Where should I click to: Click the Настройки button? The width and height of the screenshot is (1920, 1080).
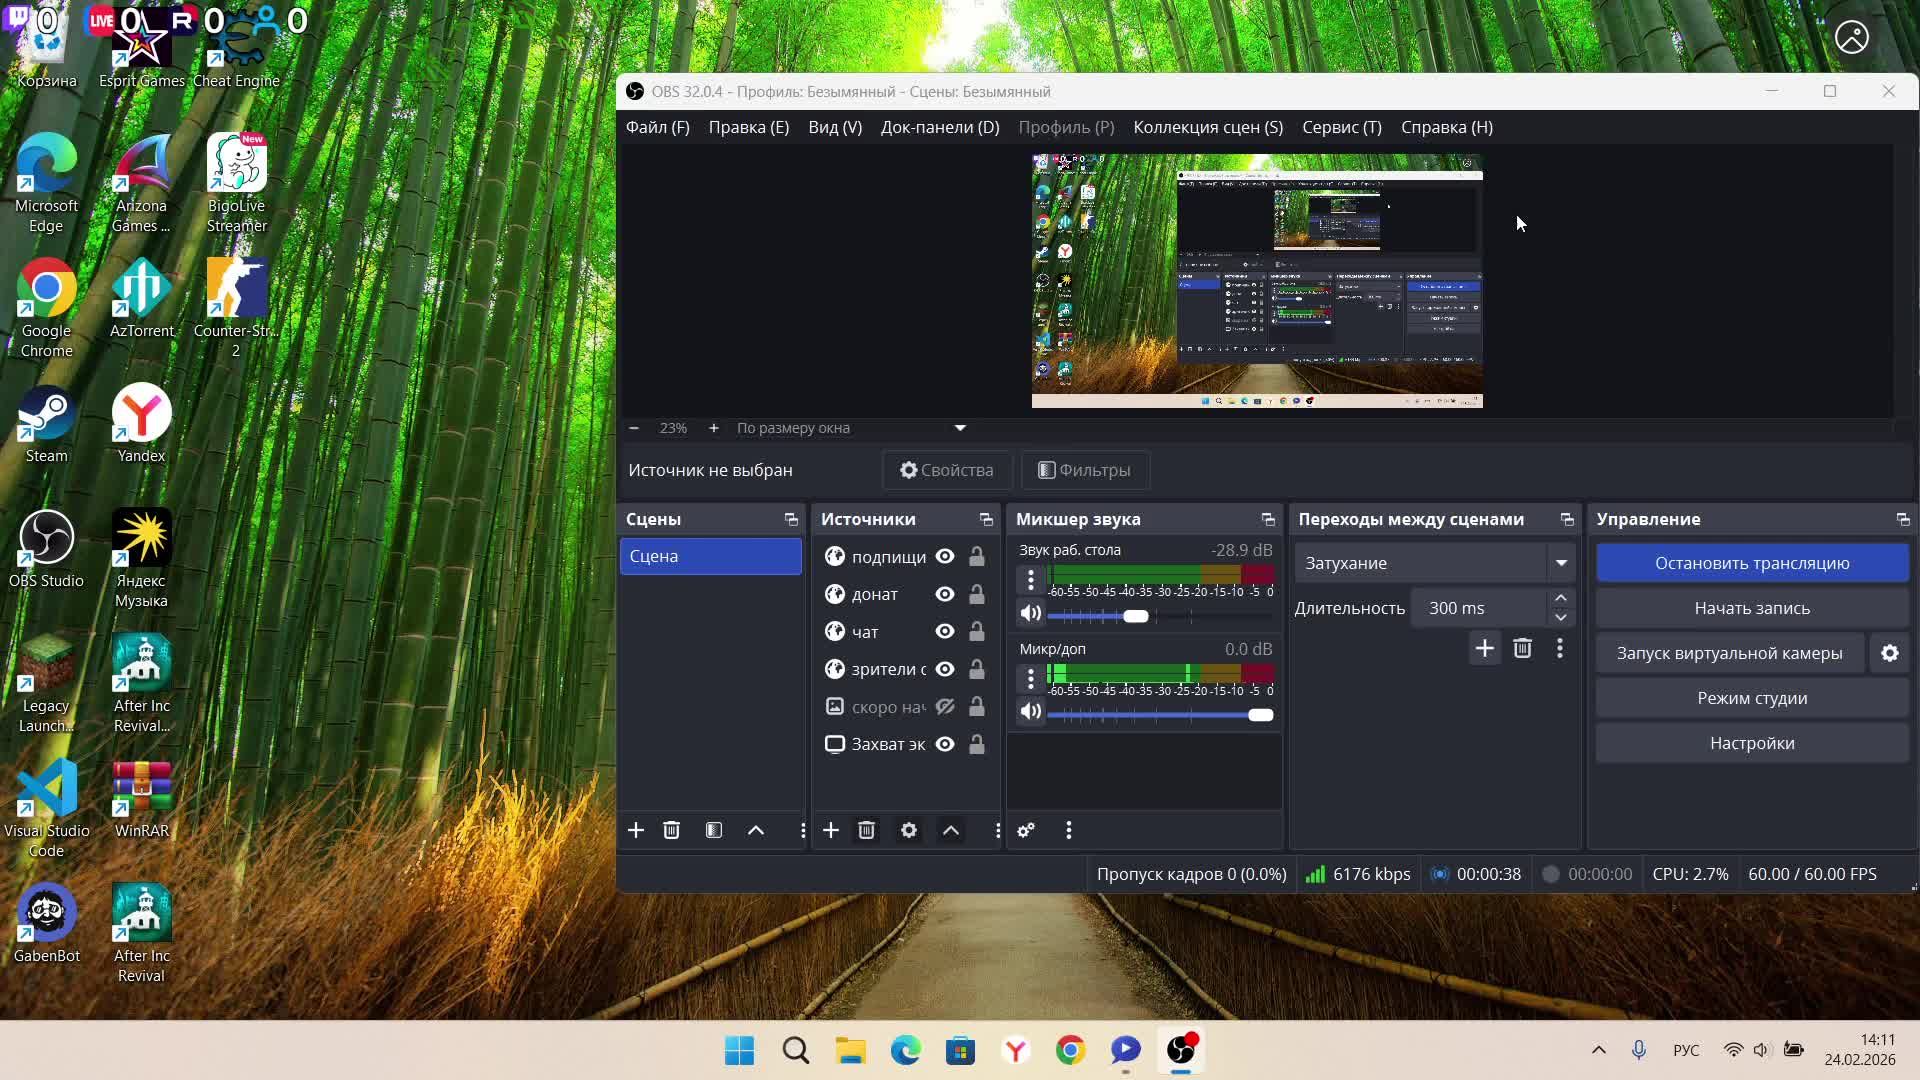(1751, 743)
